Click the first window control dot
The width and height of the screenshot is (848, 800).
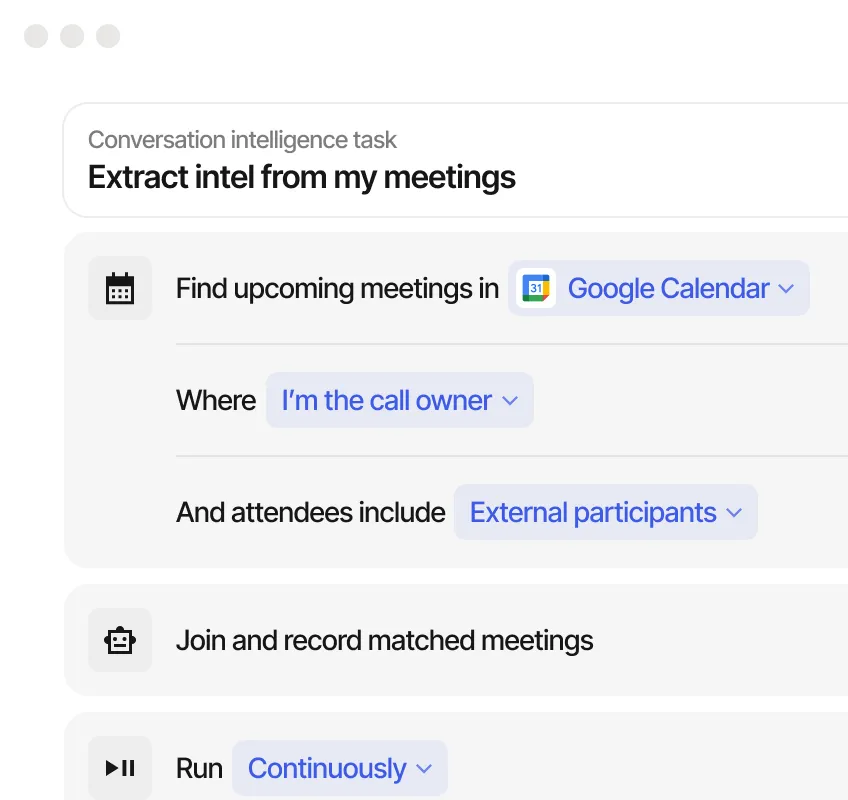[x=36, y=37]
